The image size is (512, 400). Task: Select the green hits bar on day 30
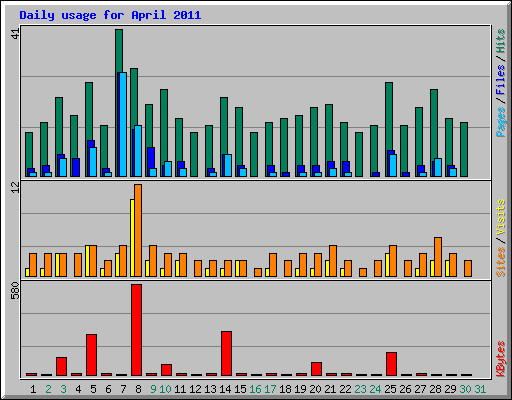(x=464, y=149)
